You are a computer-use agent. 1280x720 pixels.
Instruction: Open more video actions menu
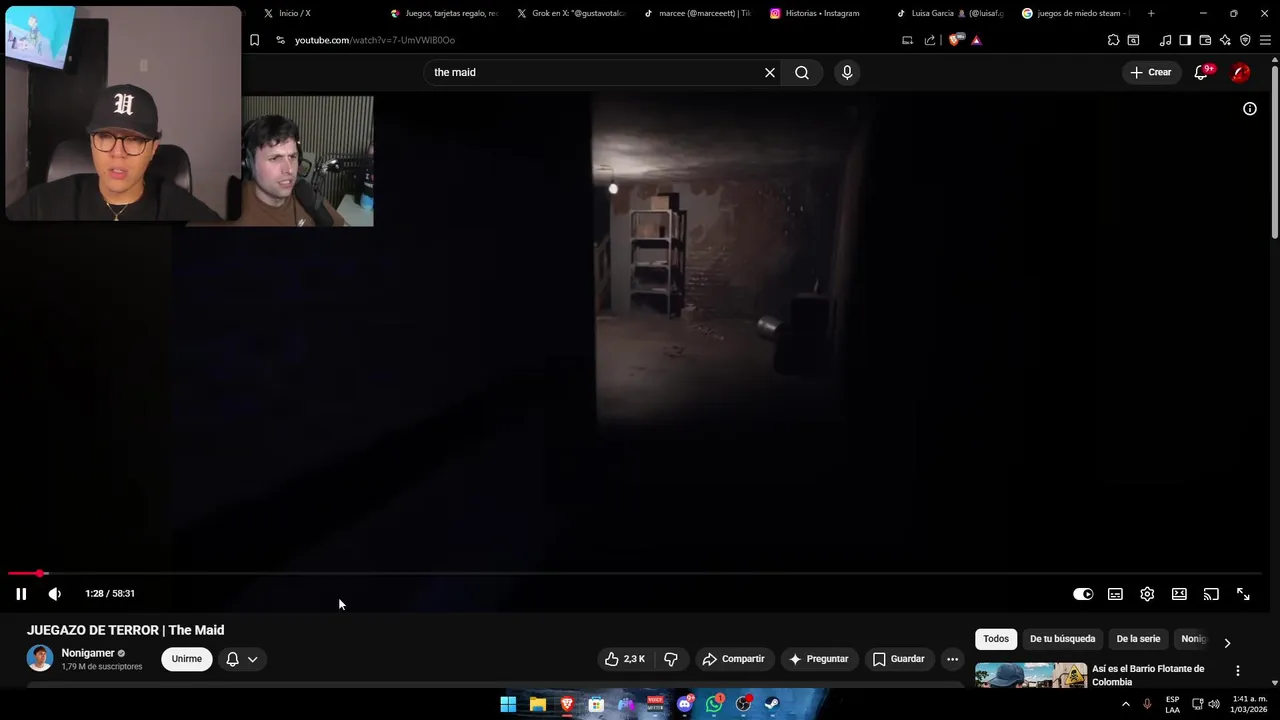point(952,659)
